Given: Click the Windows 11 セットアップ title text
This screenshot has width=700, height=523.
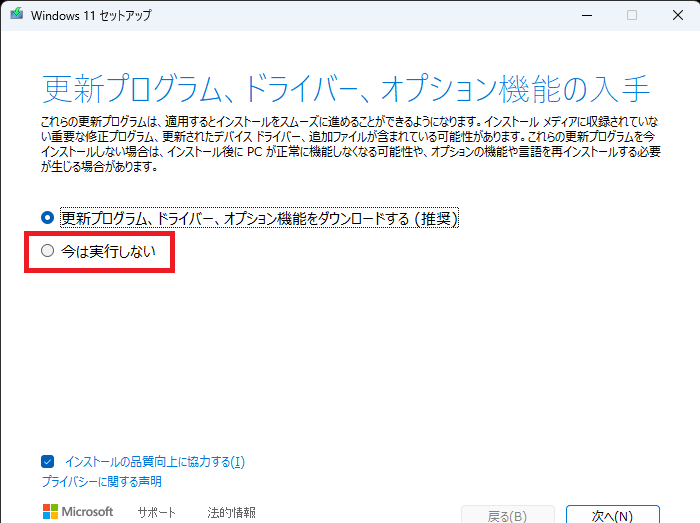Looking at the screenshot, I should 91,15.
